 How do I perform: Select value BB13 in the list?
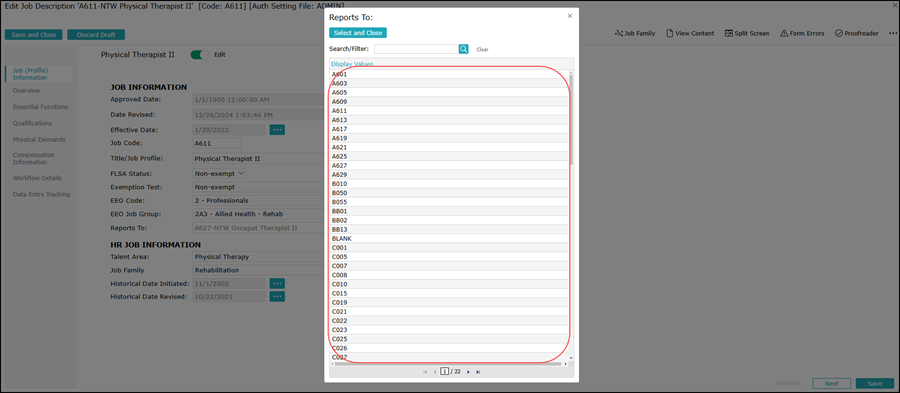(x=449, y=229)
